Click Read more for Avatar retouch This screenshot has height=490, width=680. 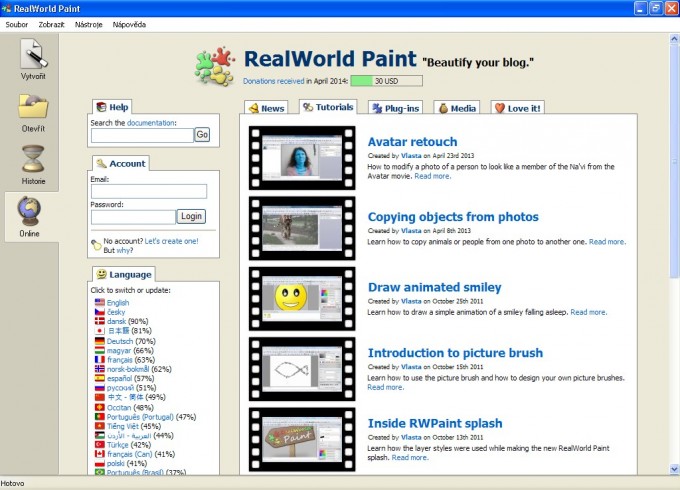point(432,176)
